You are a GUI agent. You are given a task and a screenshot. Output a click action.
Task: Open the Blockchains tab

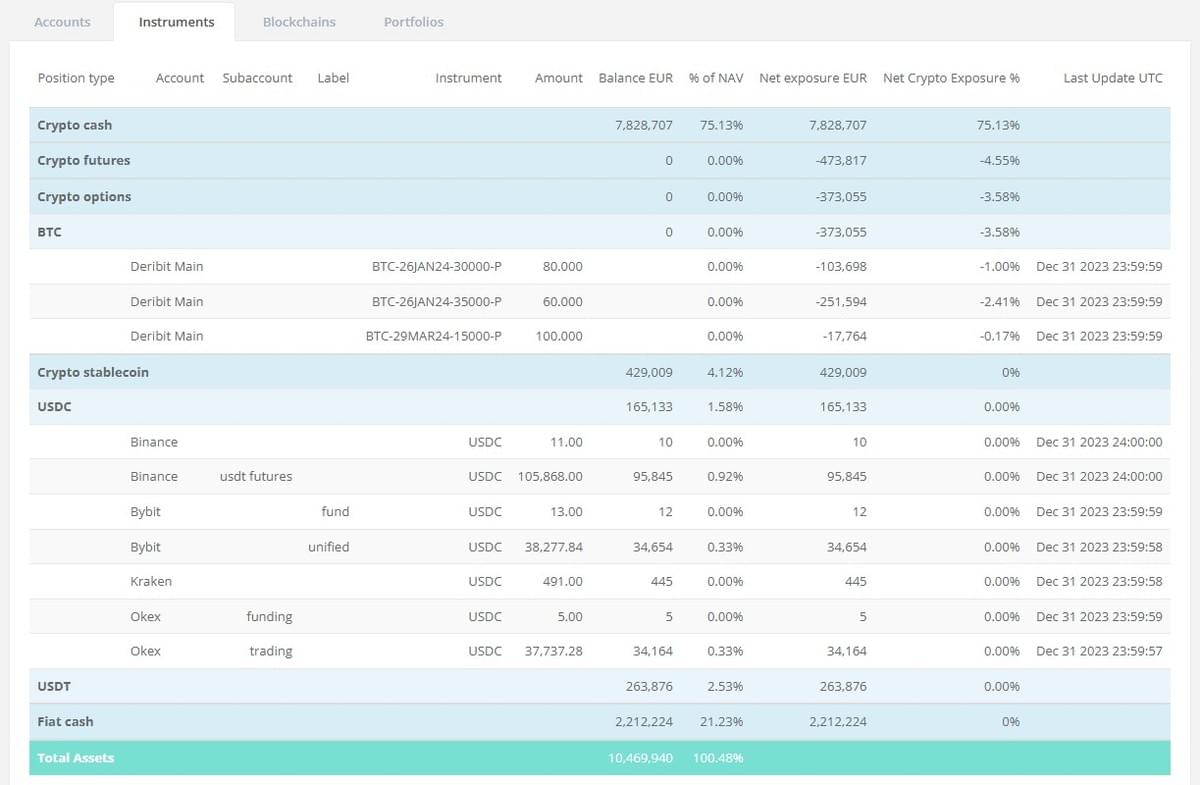point(299,21)
